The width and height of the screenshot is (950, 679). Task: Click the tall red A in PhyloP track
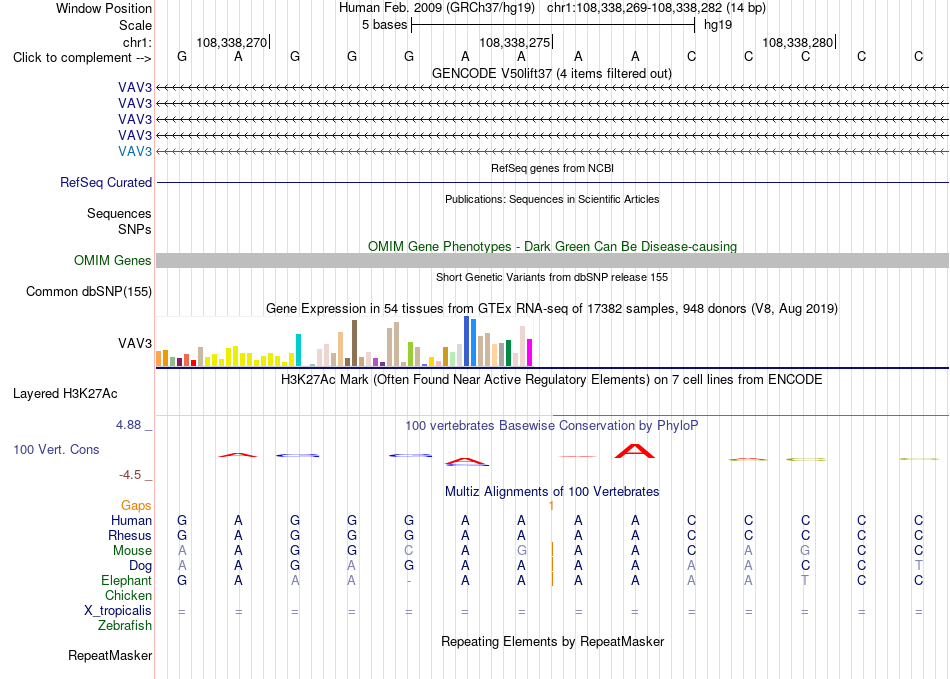coord(634,451)
